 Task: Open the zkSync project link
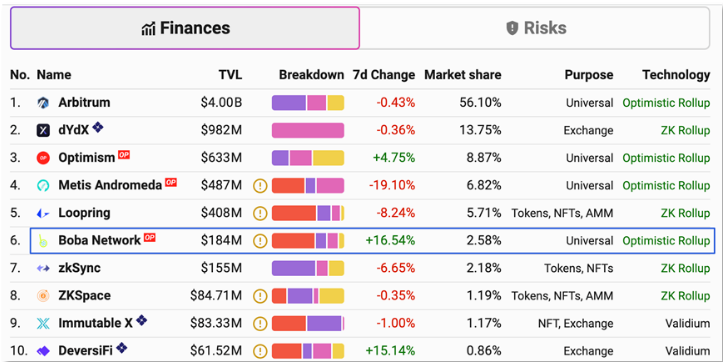(x=79, y=268)
